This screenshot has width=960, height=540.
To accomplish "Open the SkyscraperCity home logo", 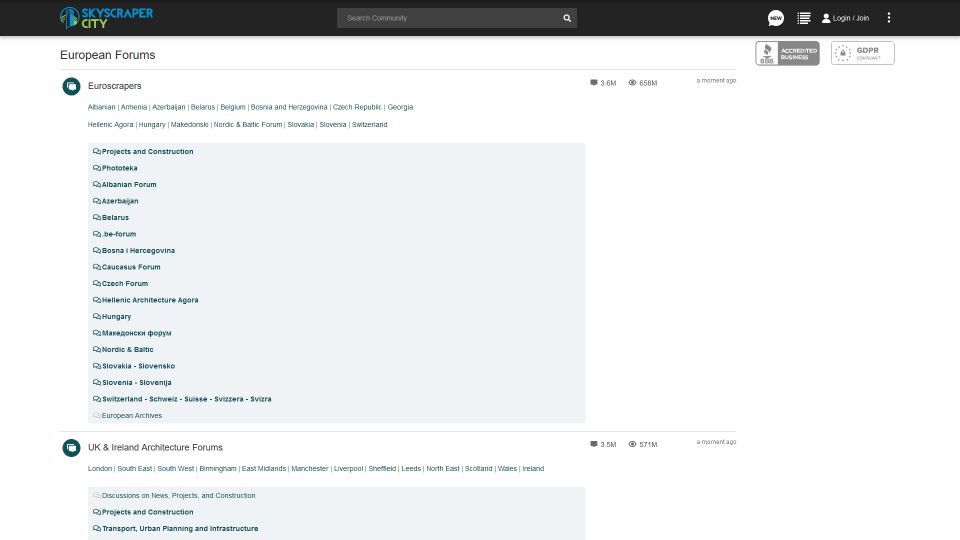I will click(x=107, y=18).
